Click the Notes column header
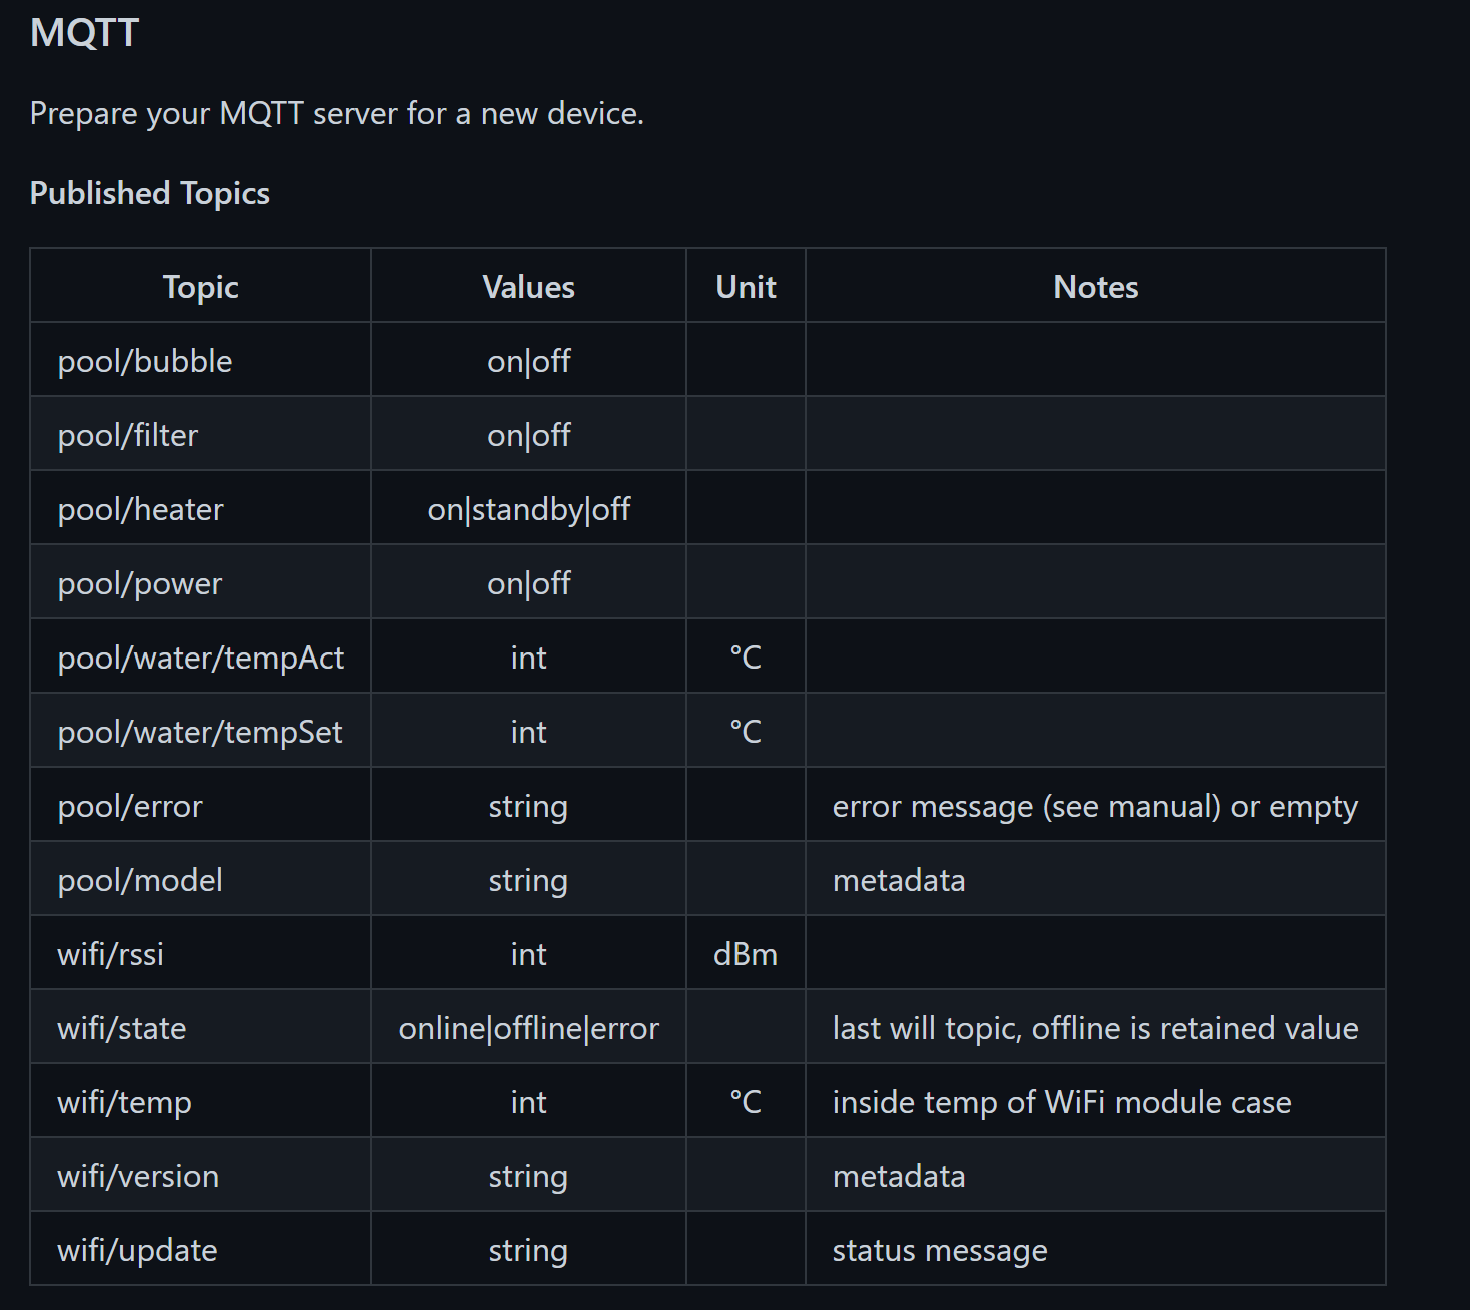Screen dimensions: 1470x1310 pyautogui.click(x=1095, y=287)
